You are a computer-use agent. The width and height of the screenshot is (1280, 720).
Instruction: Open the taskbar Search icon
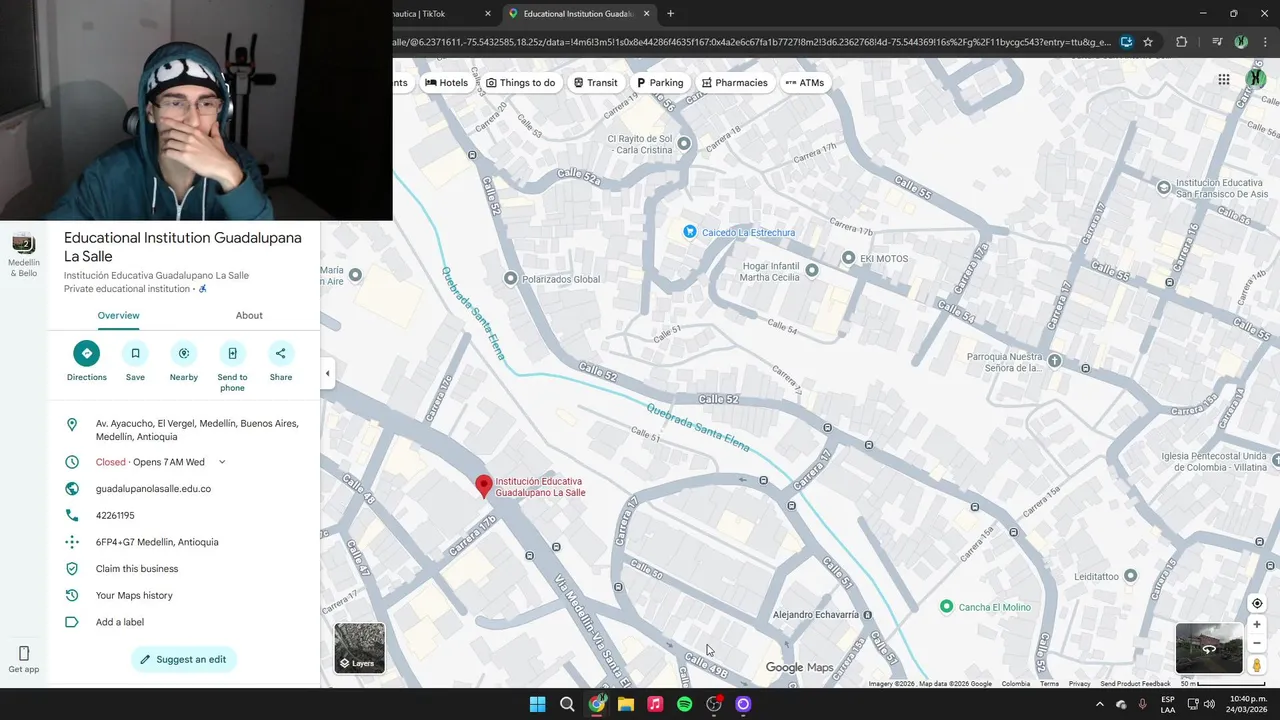click(x=567, y=704)
